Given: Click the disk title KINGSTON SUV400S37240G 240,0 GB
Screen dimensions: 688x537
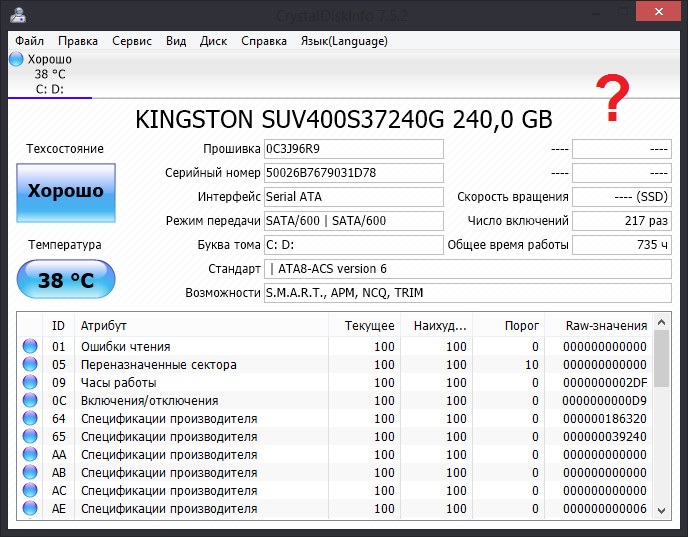Looking at the screenshot, I should 344,119.
